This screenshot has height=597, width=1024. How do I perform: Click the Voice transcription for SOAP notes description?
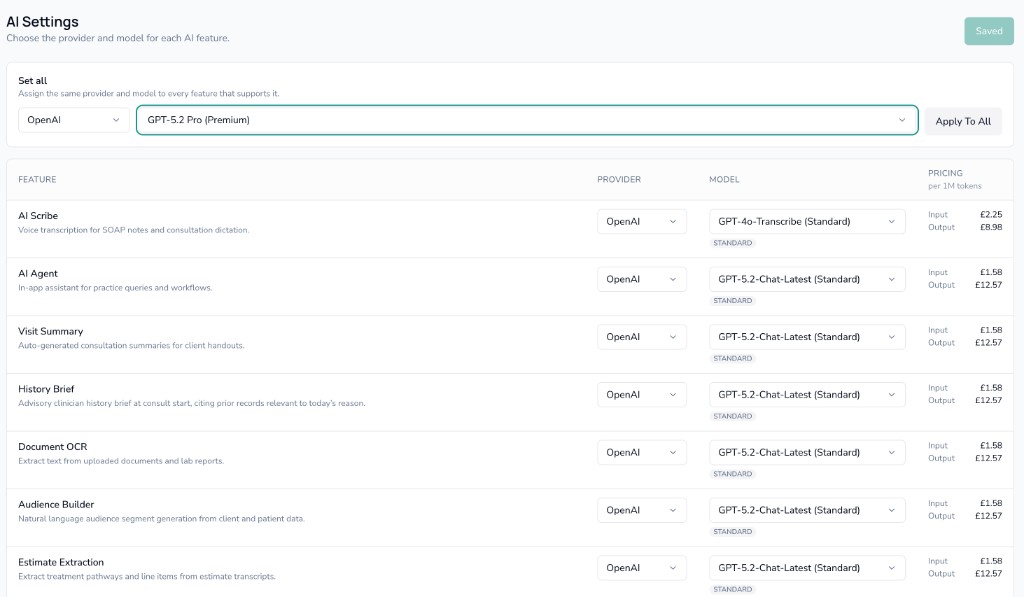(133, 230)
